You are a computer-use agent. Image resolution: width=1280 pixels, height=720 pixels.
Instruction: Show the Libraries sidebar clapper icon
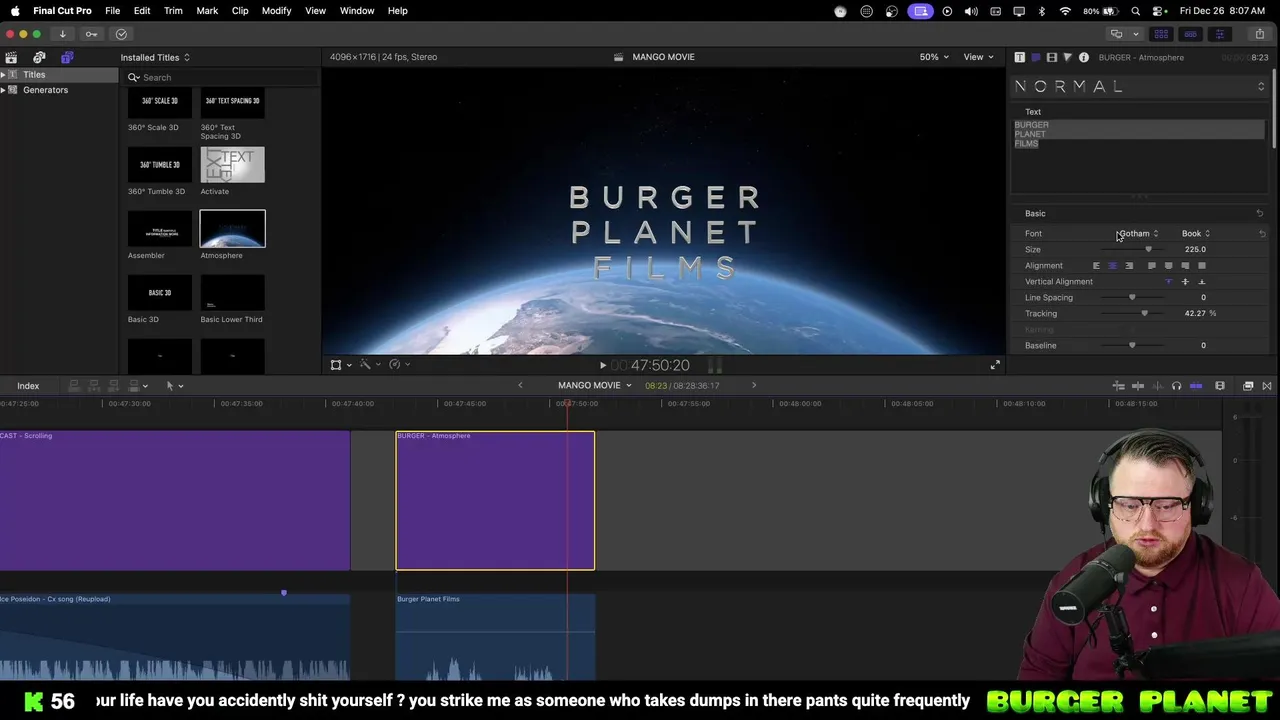[11, 57]
